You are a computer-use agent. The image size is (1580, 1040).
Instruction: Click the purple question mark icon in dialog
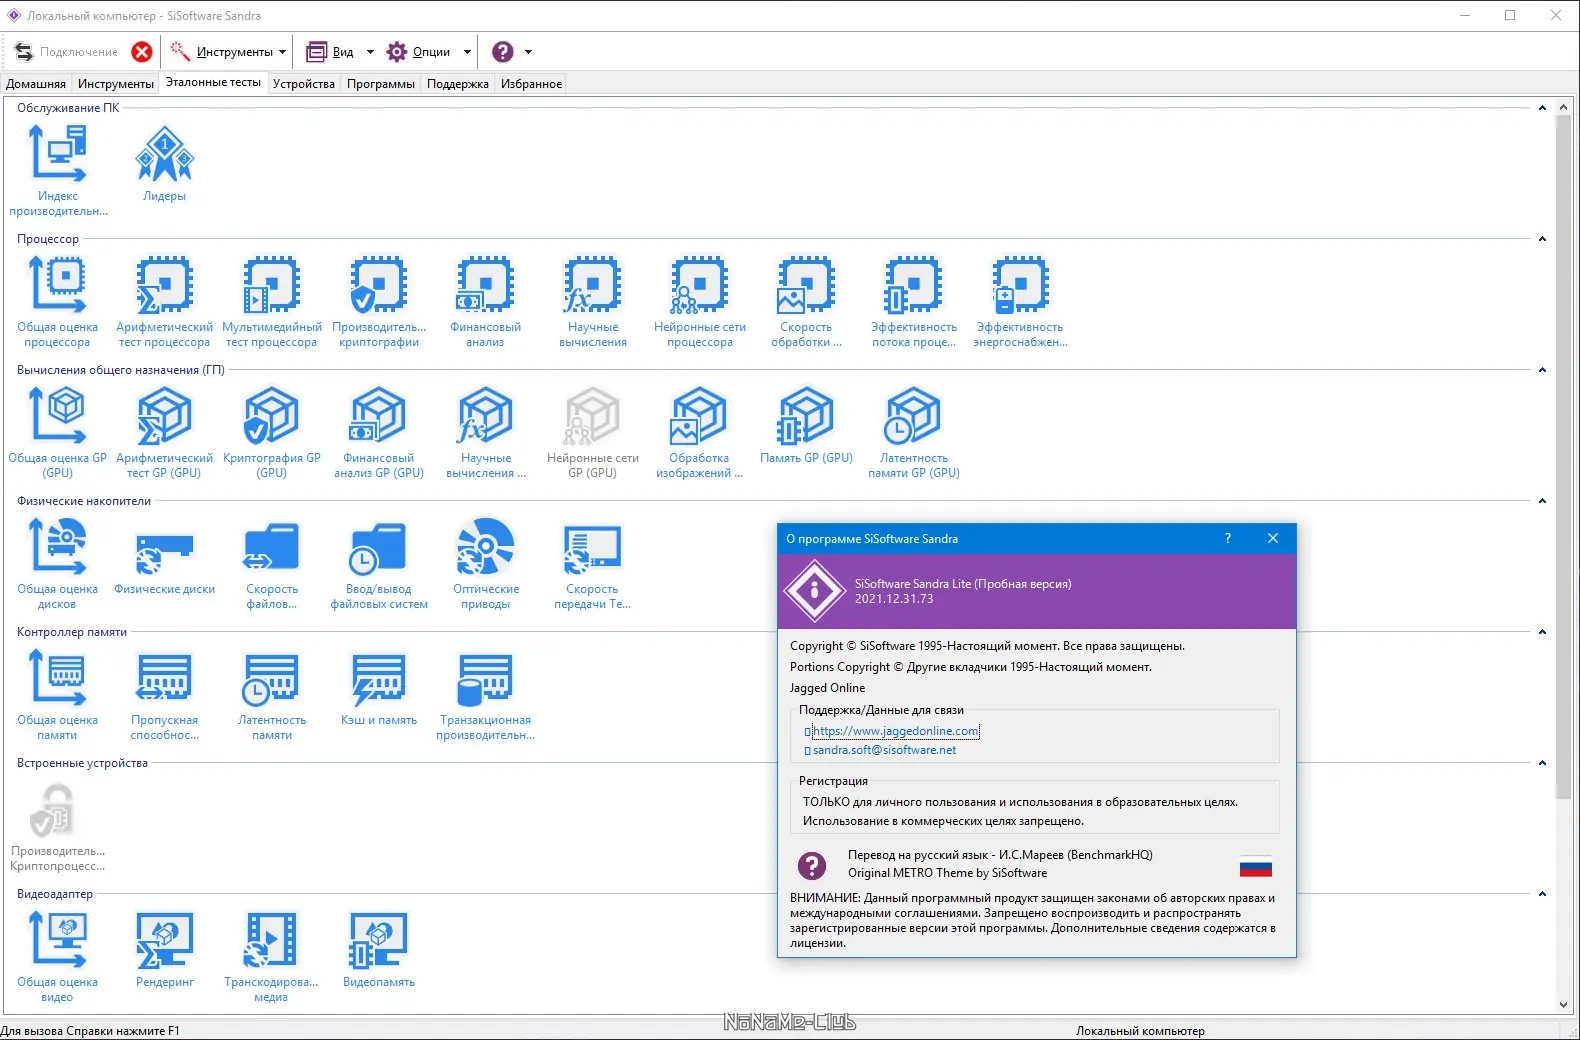point(812,865)
